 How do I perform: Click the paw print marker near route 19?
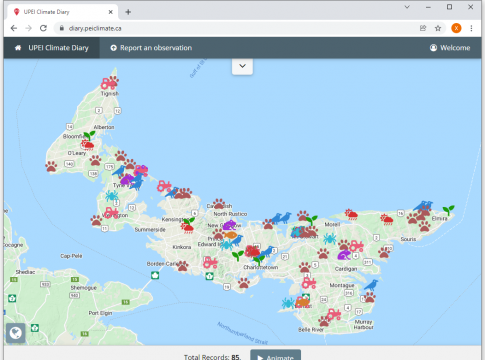coord(244,283)
